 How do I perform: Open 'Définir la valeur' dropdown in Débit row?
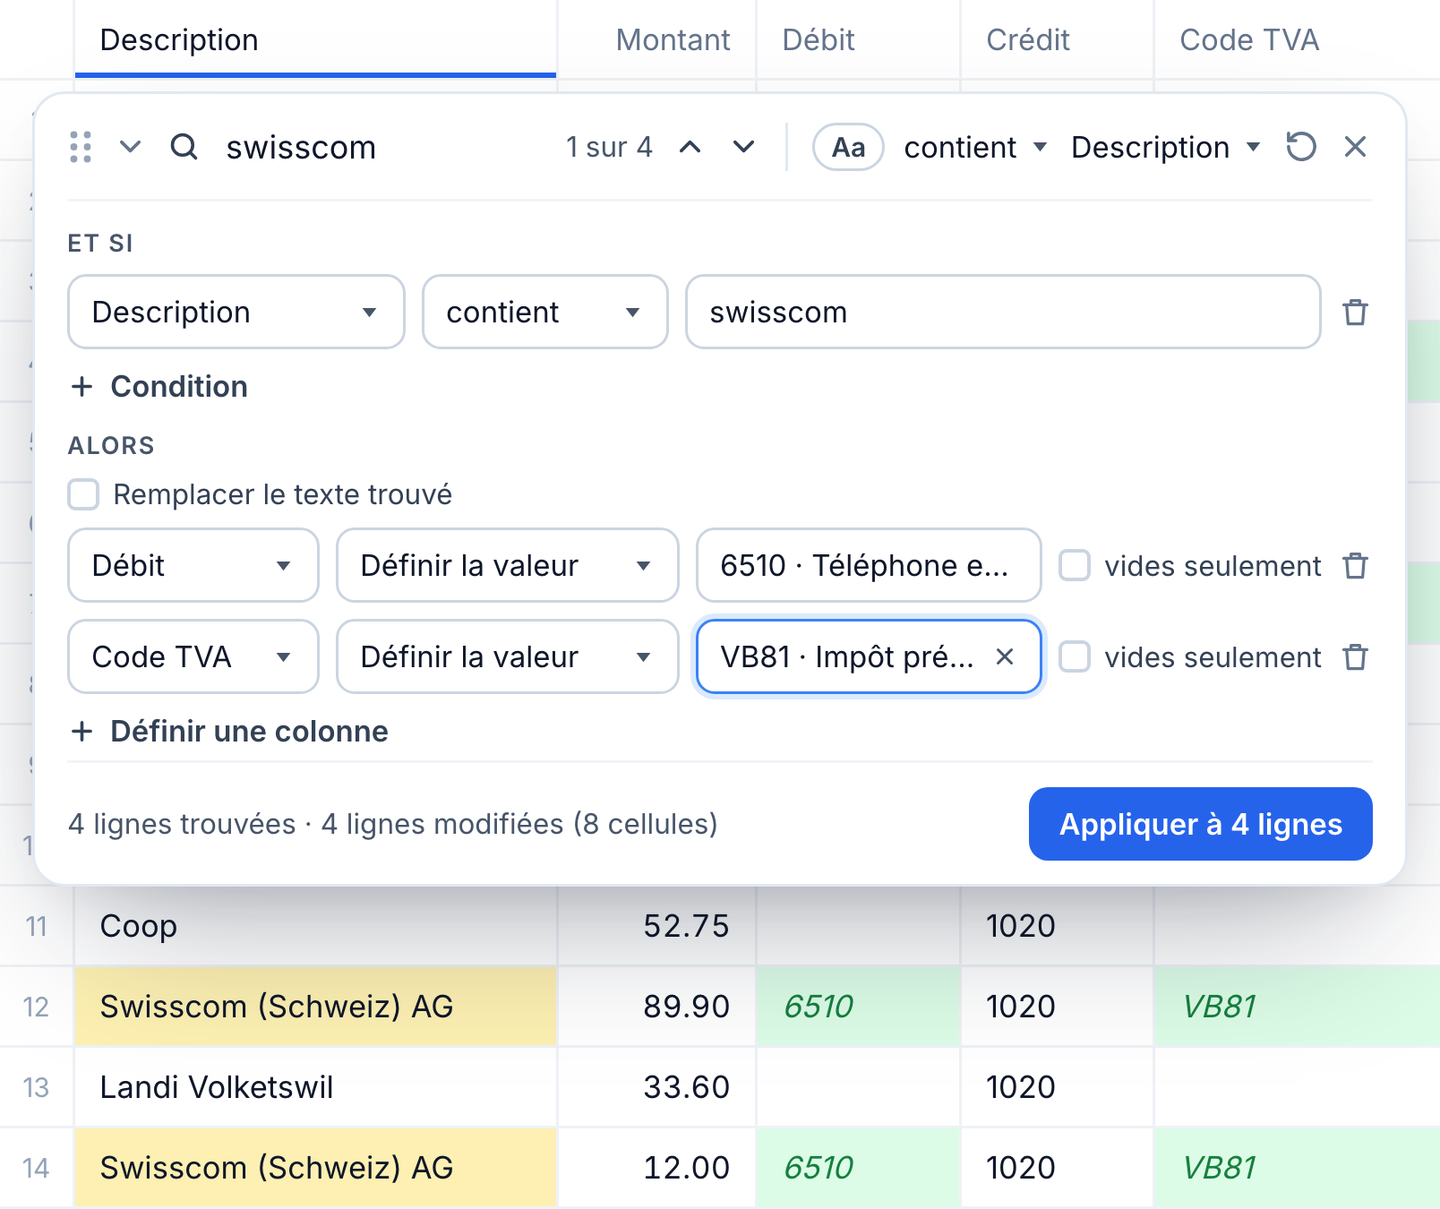point(508,566)
